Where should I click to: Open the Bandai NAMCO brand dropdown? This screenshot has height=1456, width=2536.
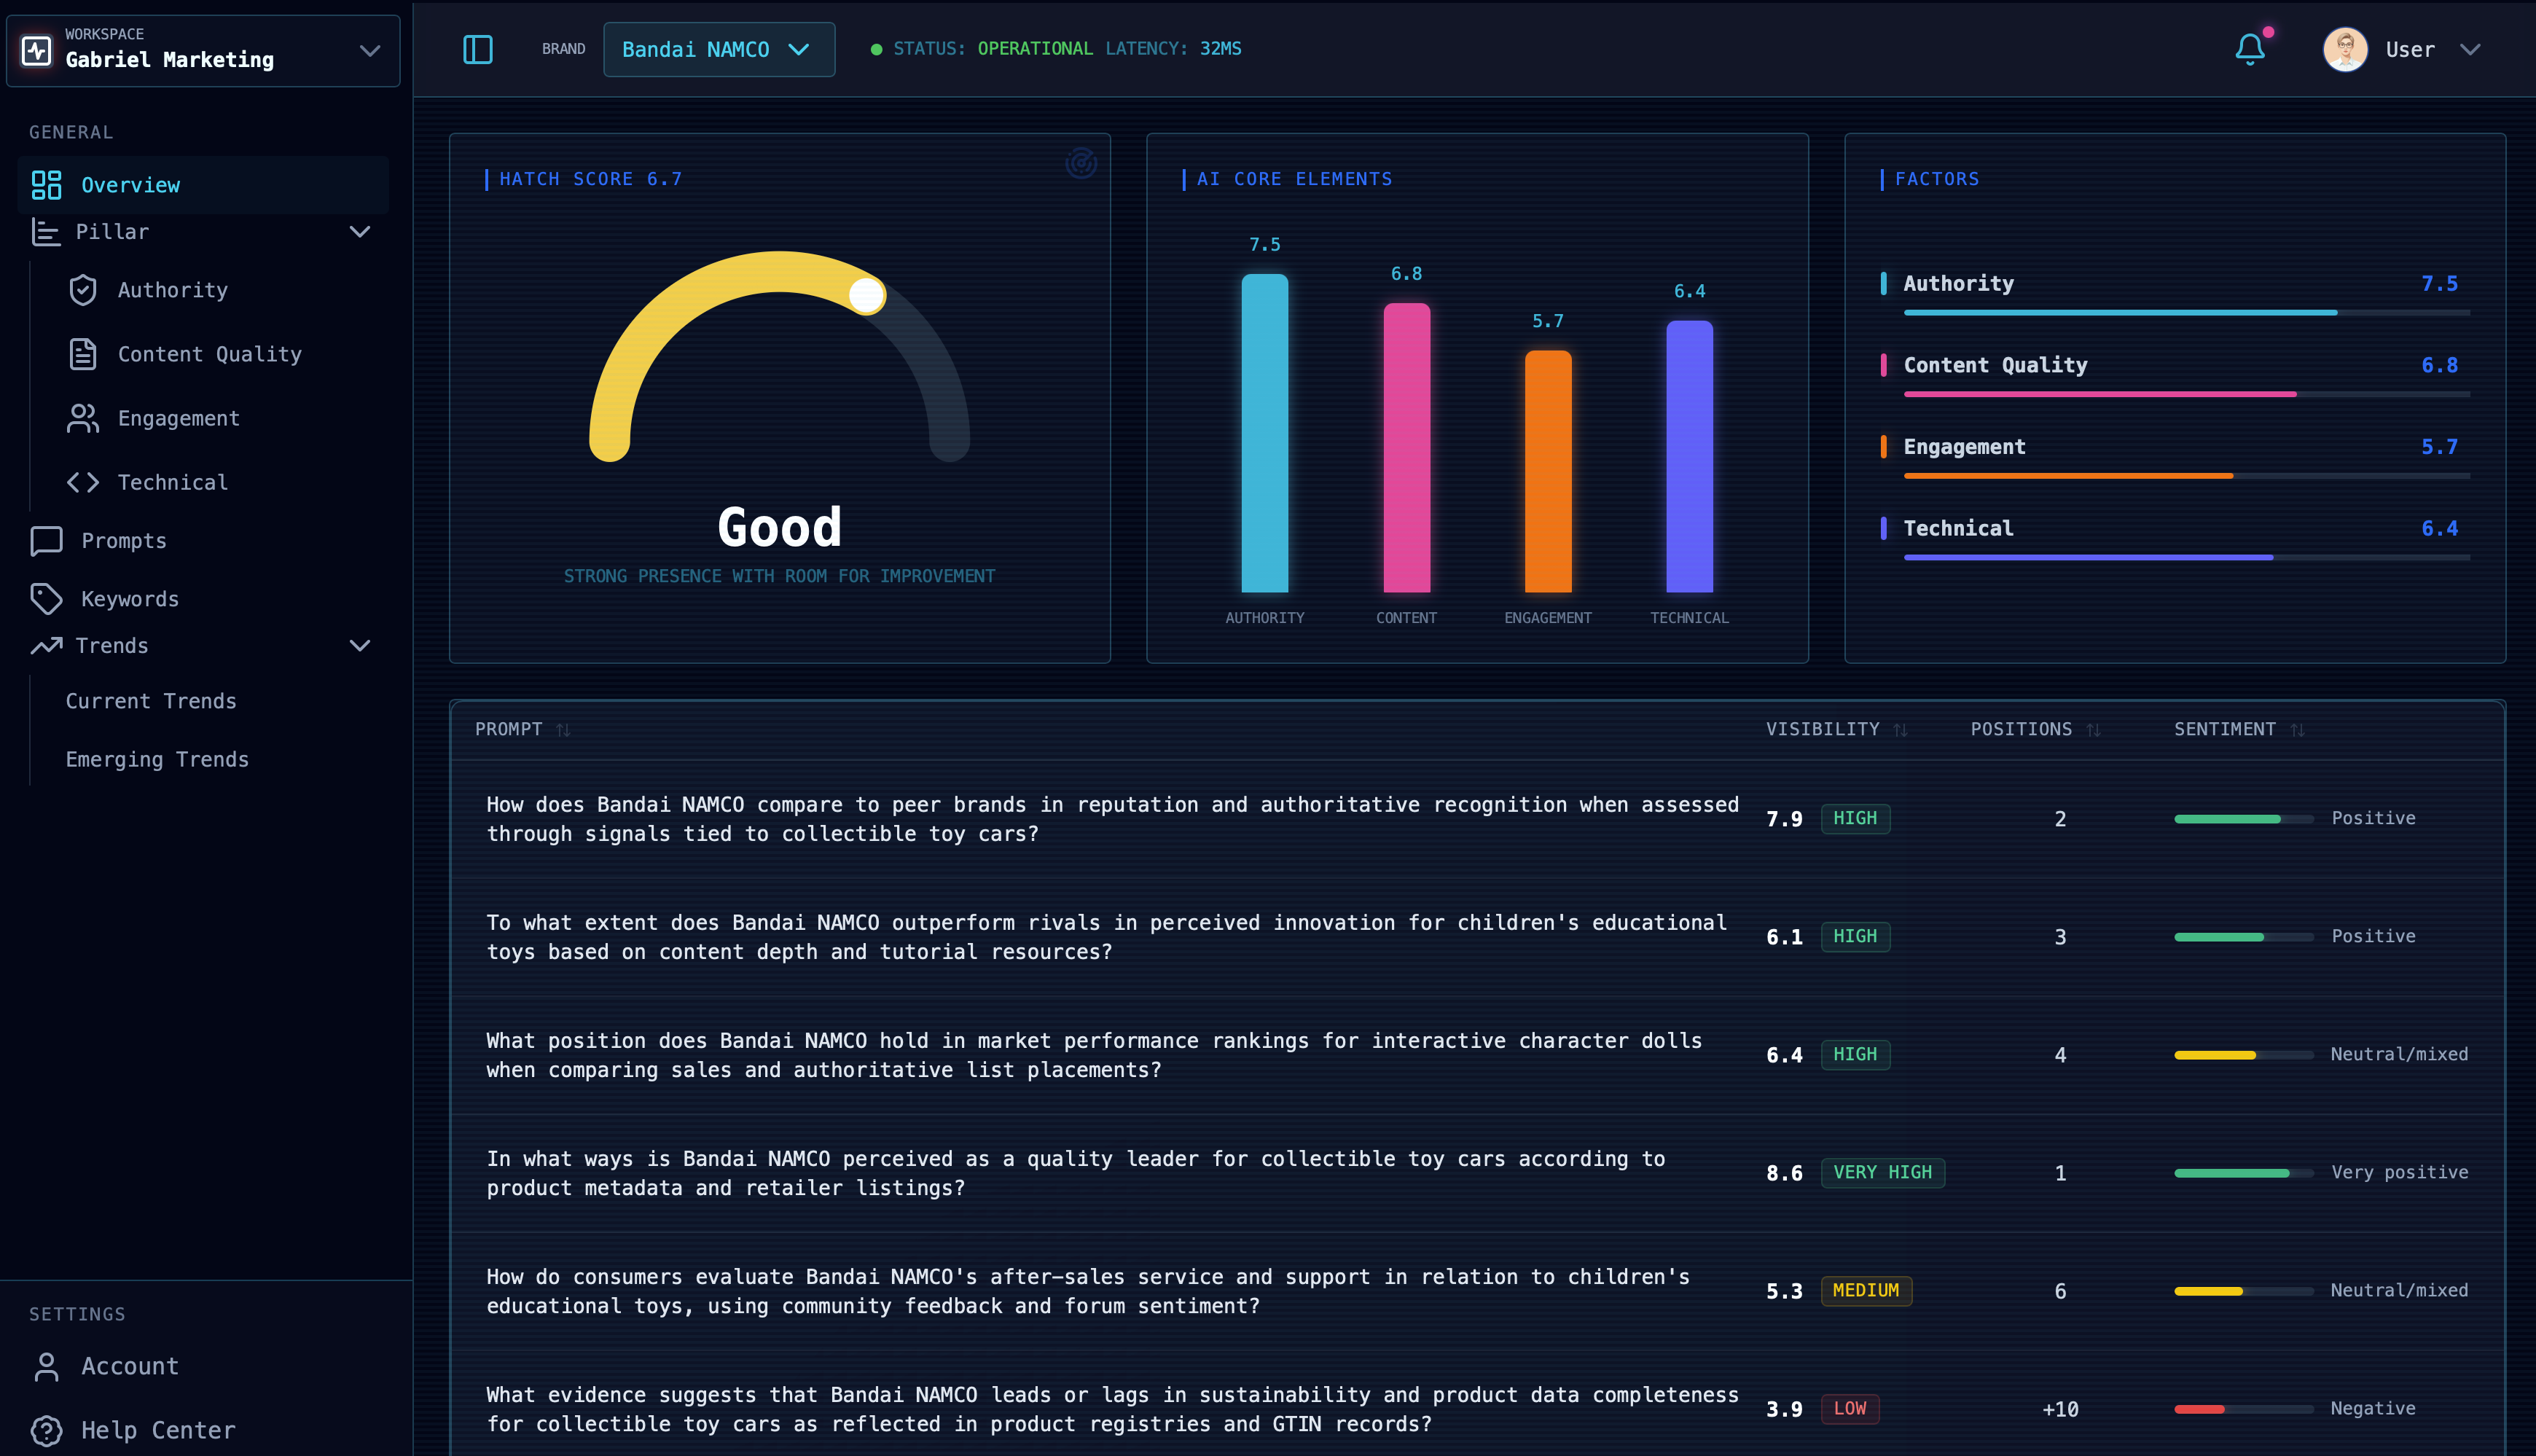718,49
